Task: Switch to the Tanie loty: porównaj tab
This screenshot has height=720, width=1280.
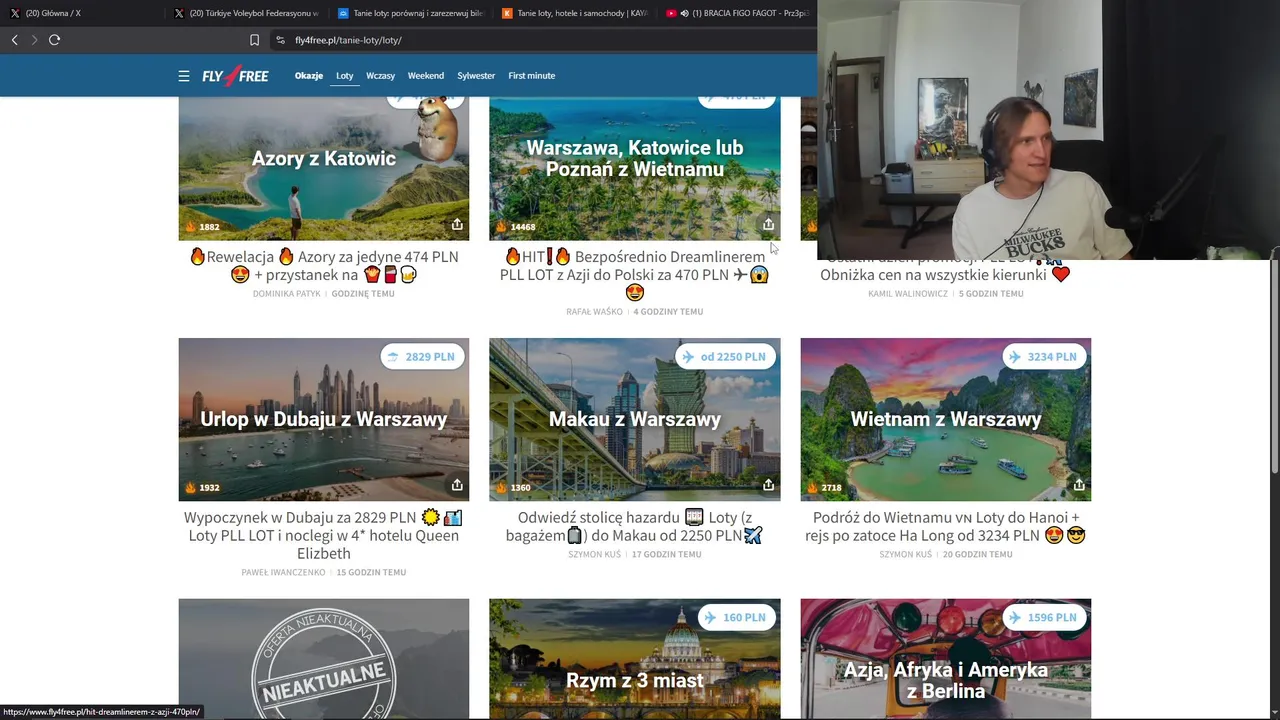Action: point(410,13)
